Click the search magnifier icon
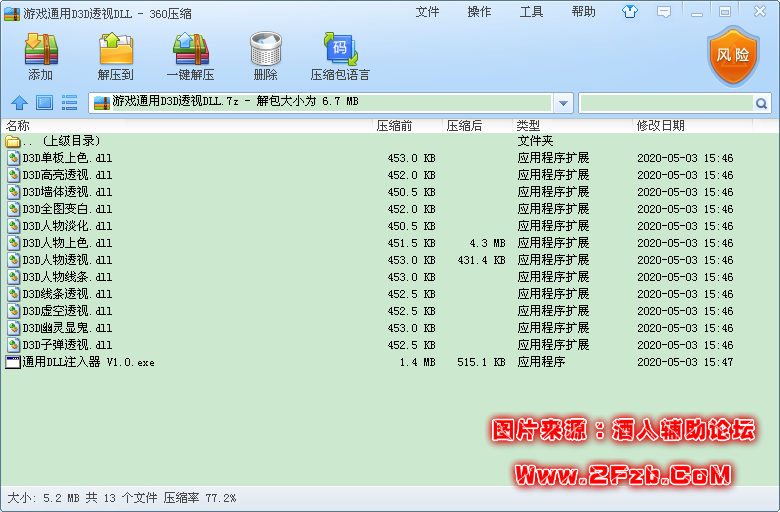Screen dimensions: 780x512 (x=761, y=103)
